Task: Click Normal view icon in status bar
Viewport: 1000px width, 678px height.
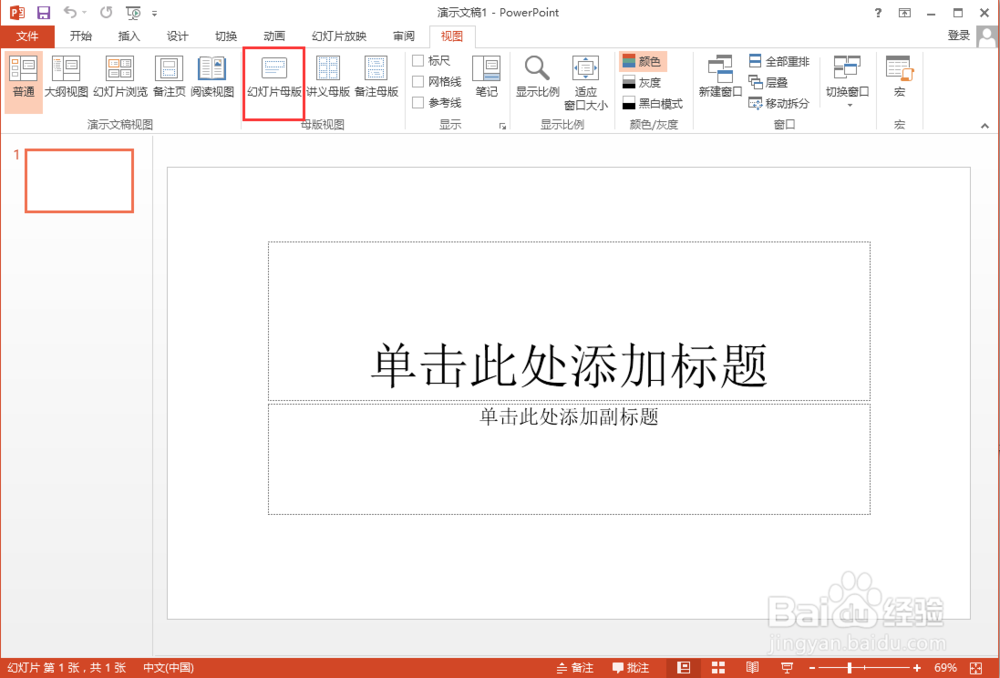Action: [684, 668]
